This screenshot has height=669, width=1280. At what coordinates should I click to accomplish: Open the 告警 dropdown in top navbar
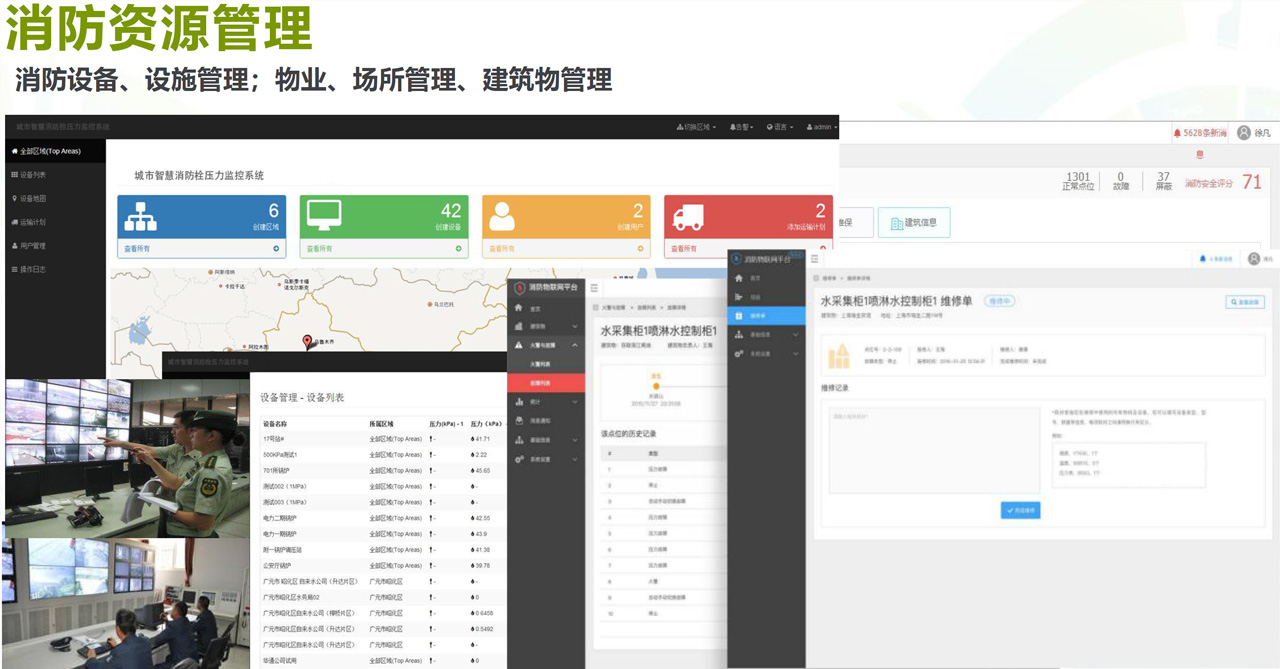pos(741,127)
